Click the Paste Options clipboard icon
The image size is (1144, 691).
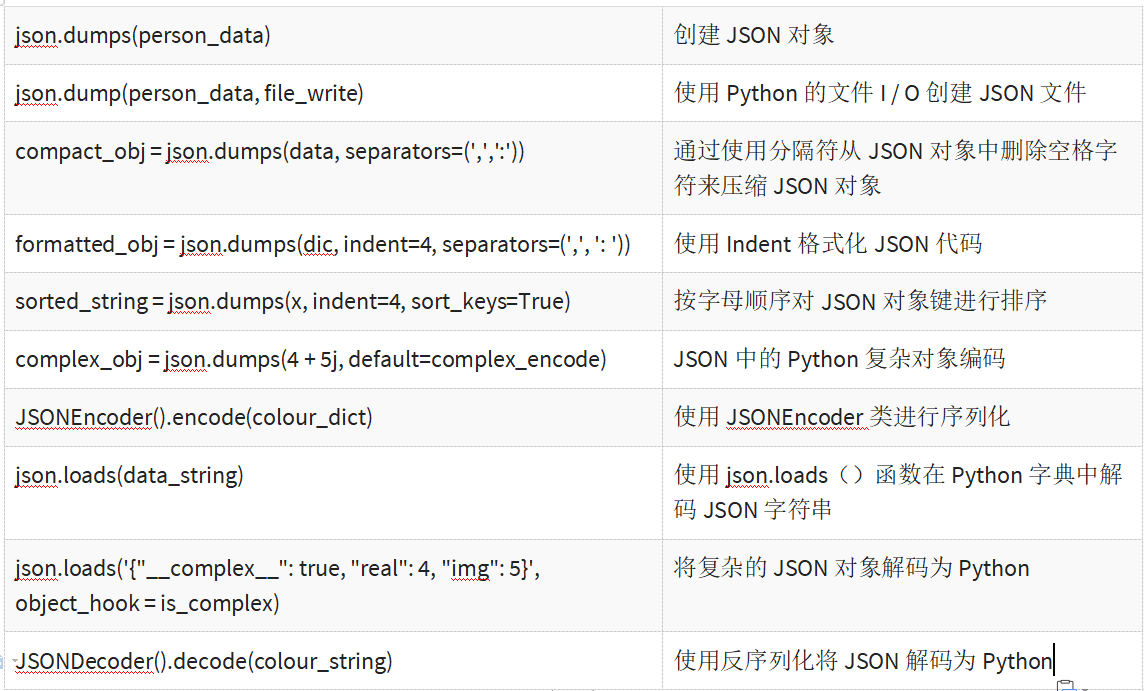tap(1067, 685)
